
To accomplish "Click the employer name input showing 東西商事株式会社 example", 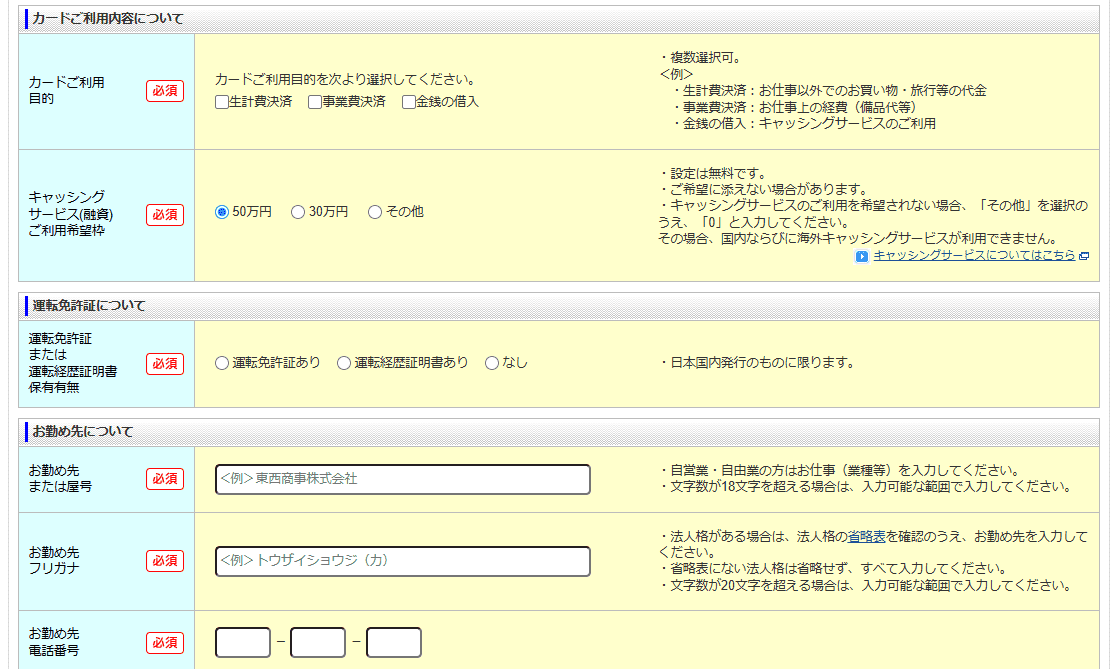I will (400, 479).
